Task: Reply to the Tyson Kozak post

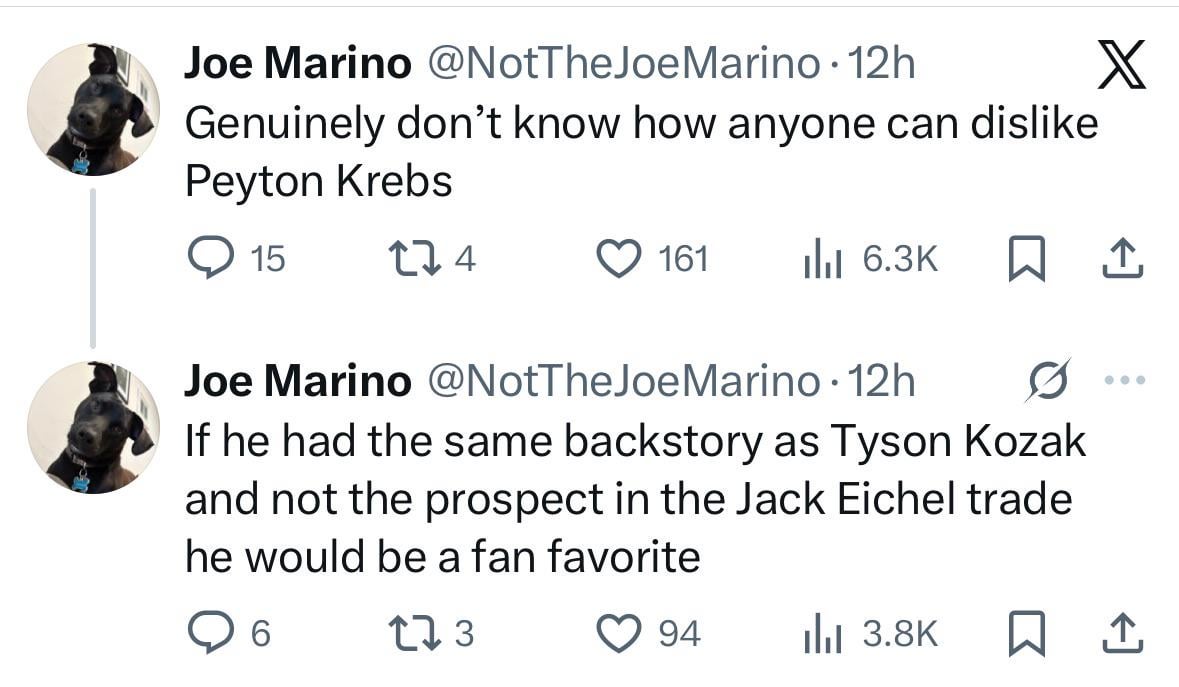Action: tap(209, 633)
